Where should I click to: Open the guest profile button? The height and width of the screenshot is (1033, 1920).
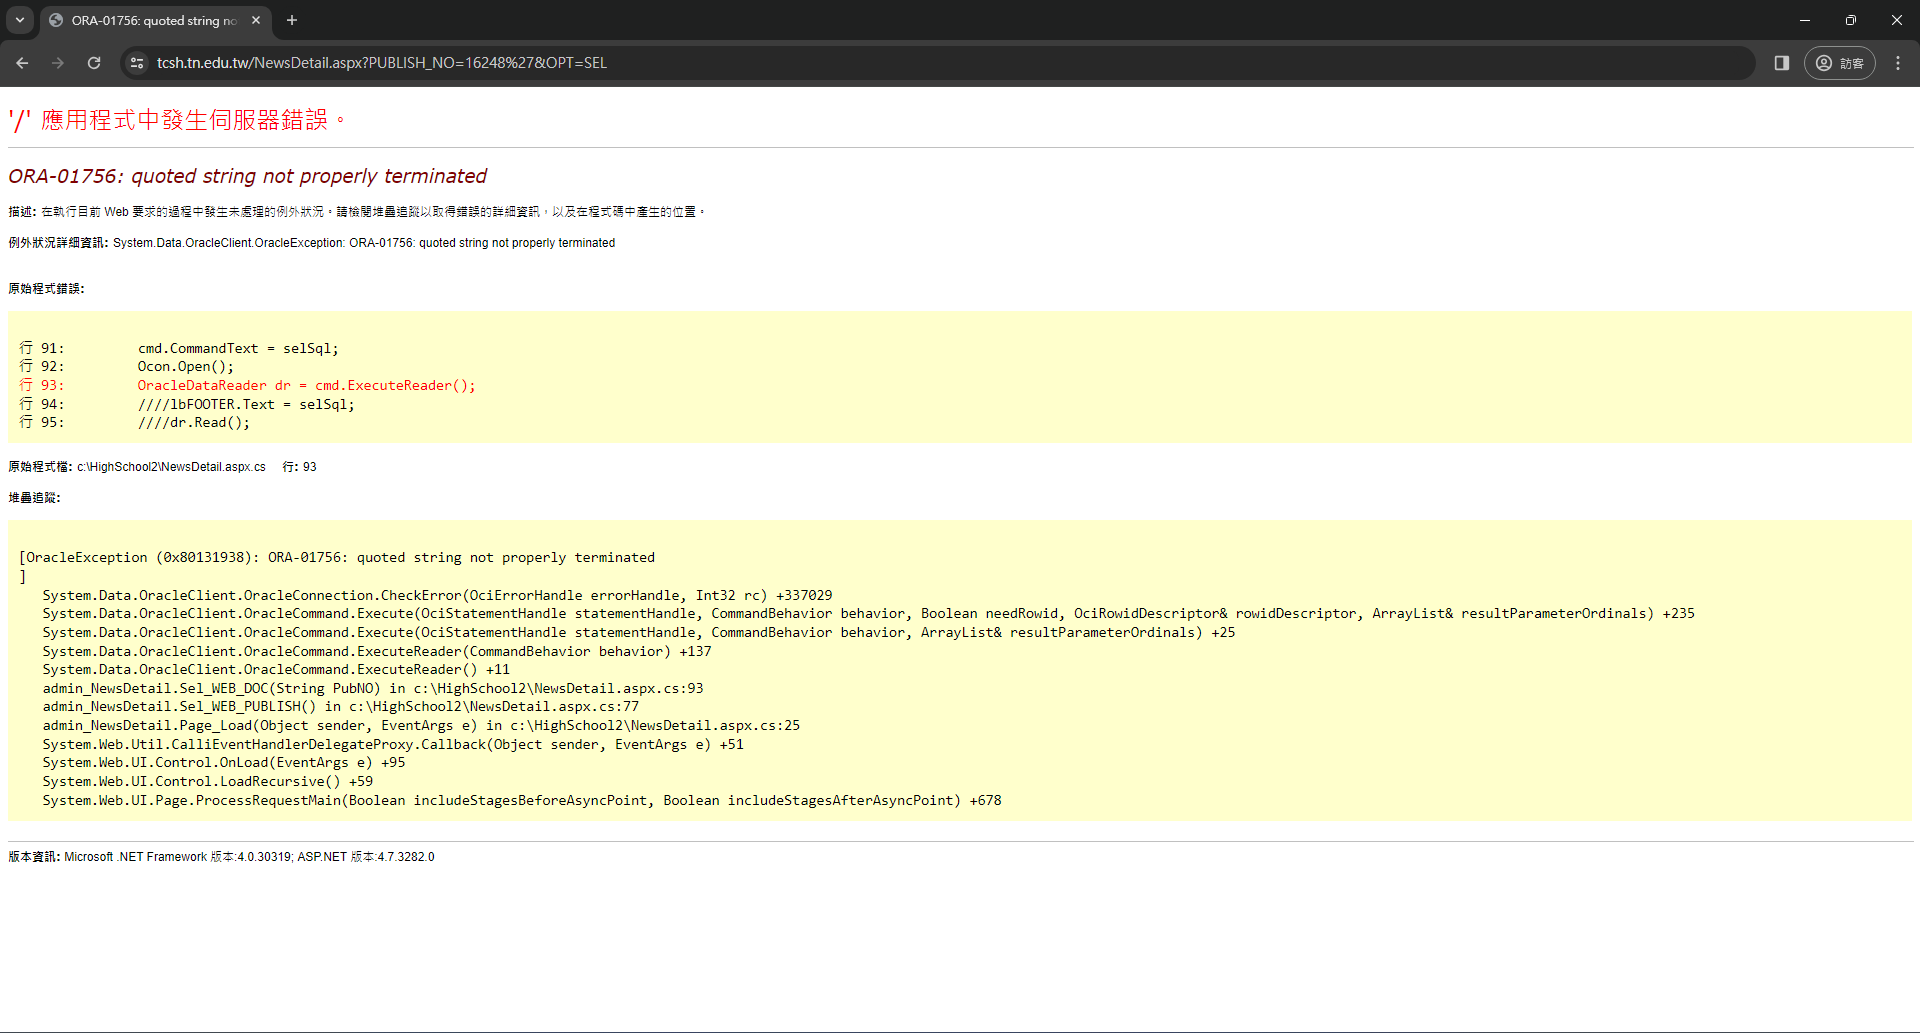1839,63
